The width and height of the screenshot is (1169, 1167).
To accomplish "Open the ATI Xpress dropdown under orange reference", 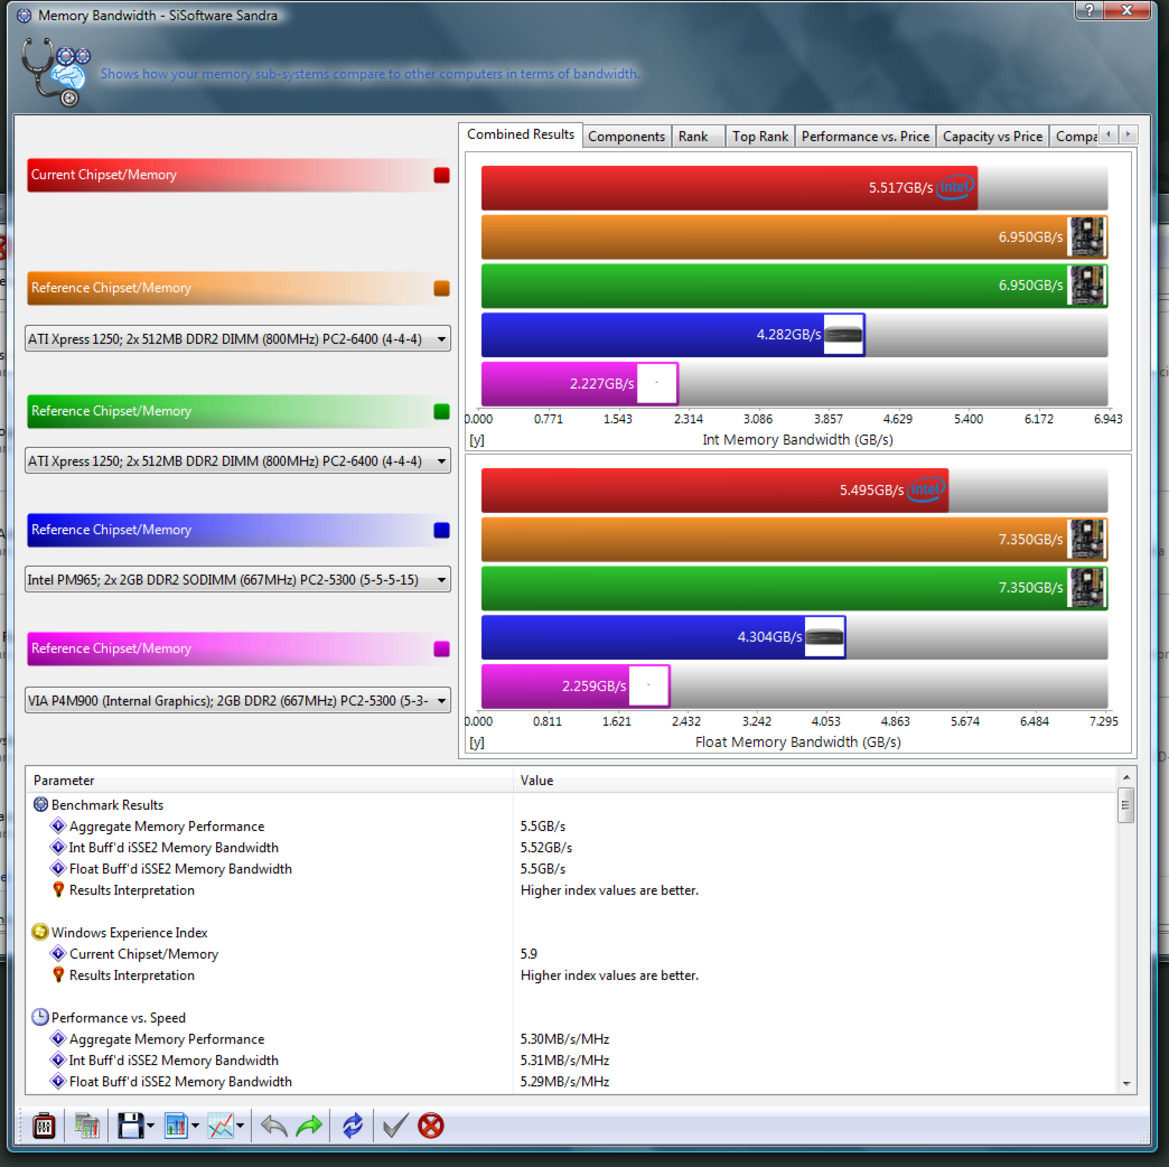I will 238,339.
